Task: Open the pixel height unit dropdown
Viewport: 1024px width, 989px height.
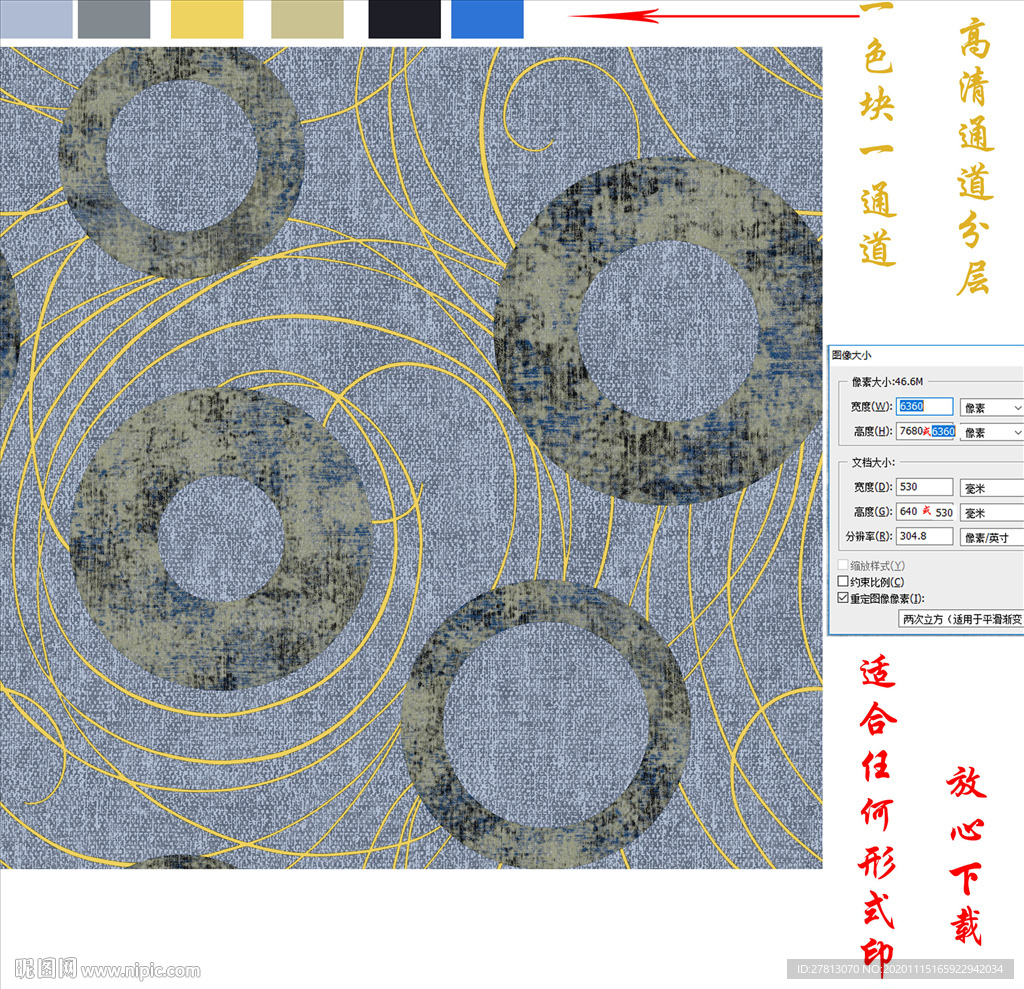Action: tap(991, 432)
